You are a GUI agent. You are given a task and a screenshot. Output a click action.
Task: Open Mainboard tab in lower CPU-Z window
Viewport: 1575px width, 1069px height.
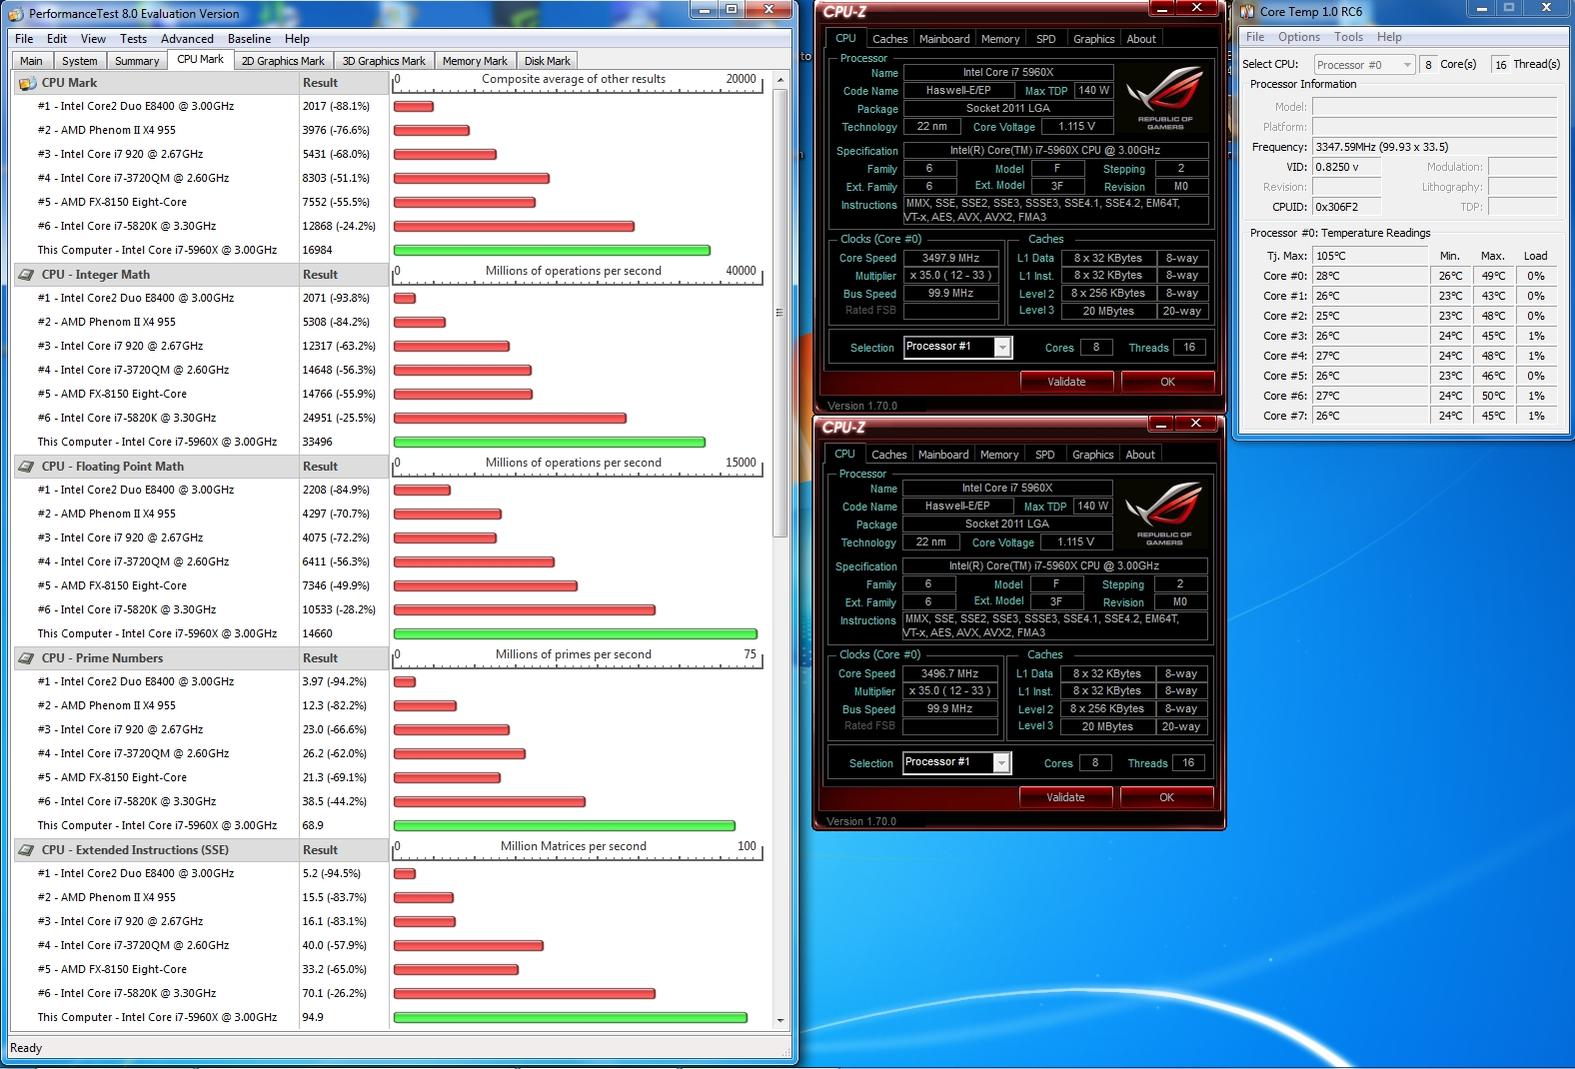[x=943, y=455]
